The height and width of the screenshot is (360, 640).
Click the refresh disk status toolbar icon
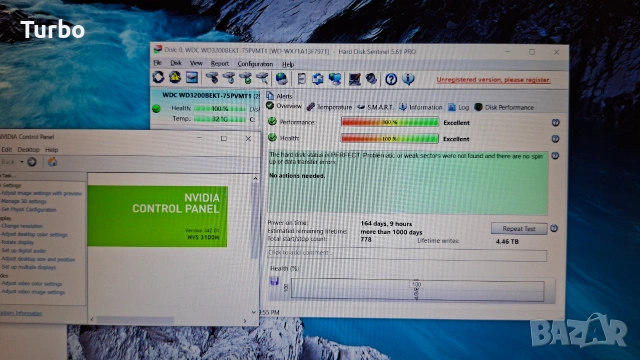pyautogui.click(x=158, y=77)
